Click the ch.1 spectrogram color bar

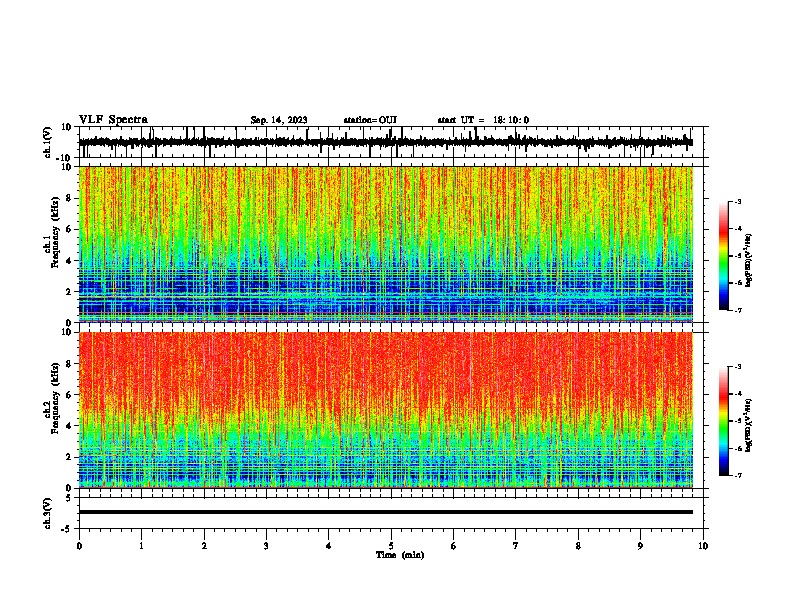[x=723, y=256]
